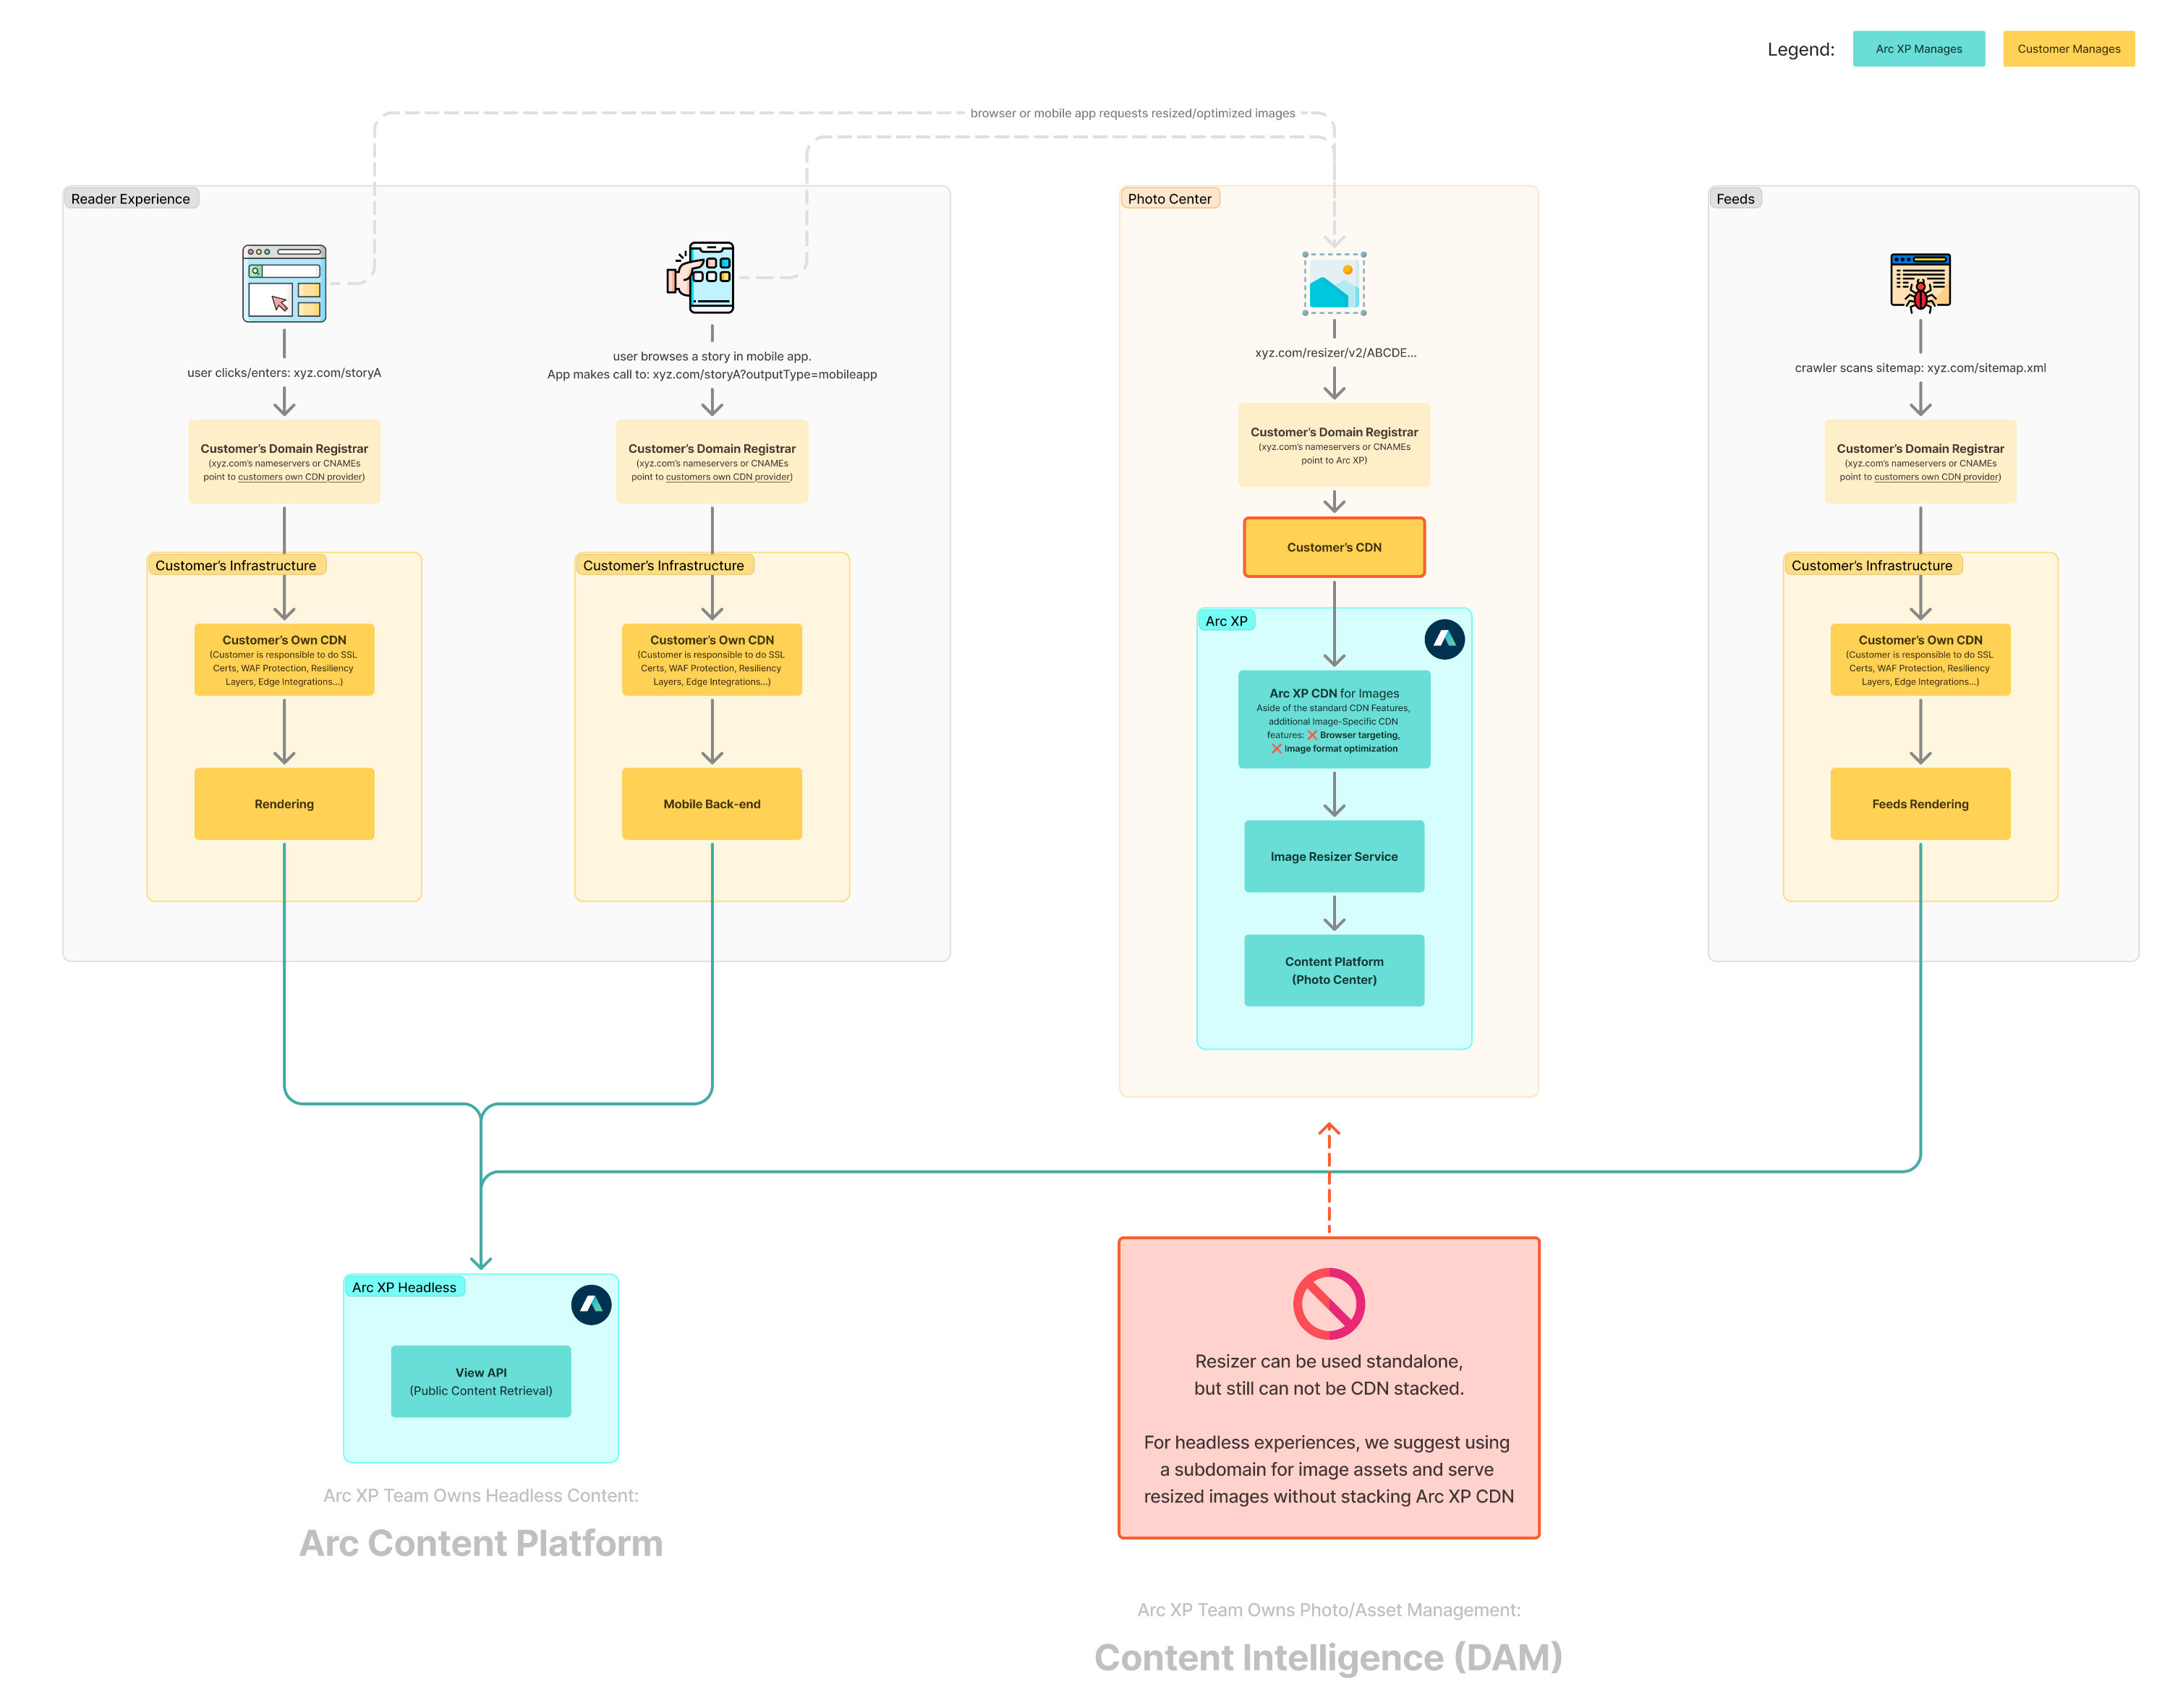Click 'browser or mobile app requests resized/optimized images' label
This screenshot has width=2170, height=1708.
pyautogui.click(x=1132, y=113)
